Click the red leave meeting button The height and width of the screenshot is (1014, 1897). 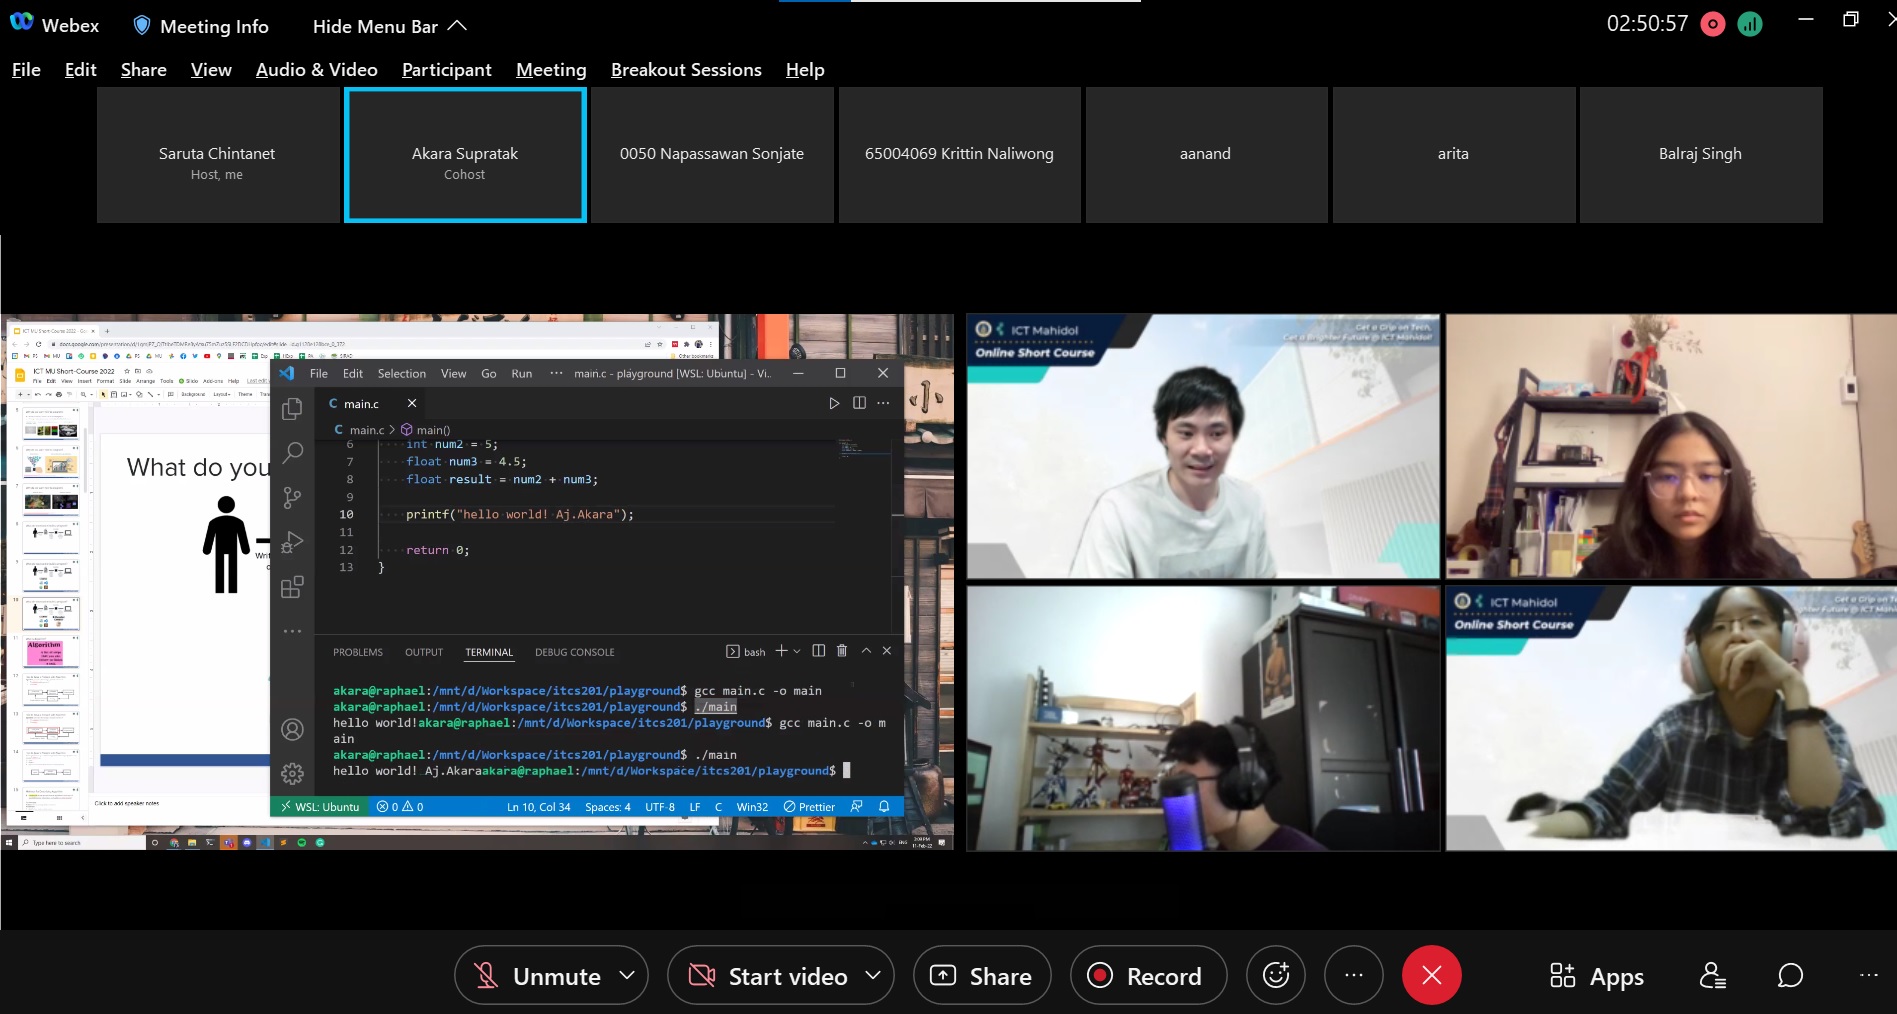point(1431,975)
